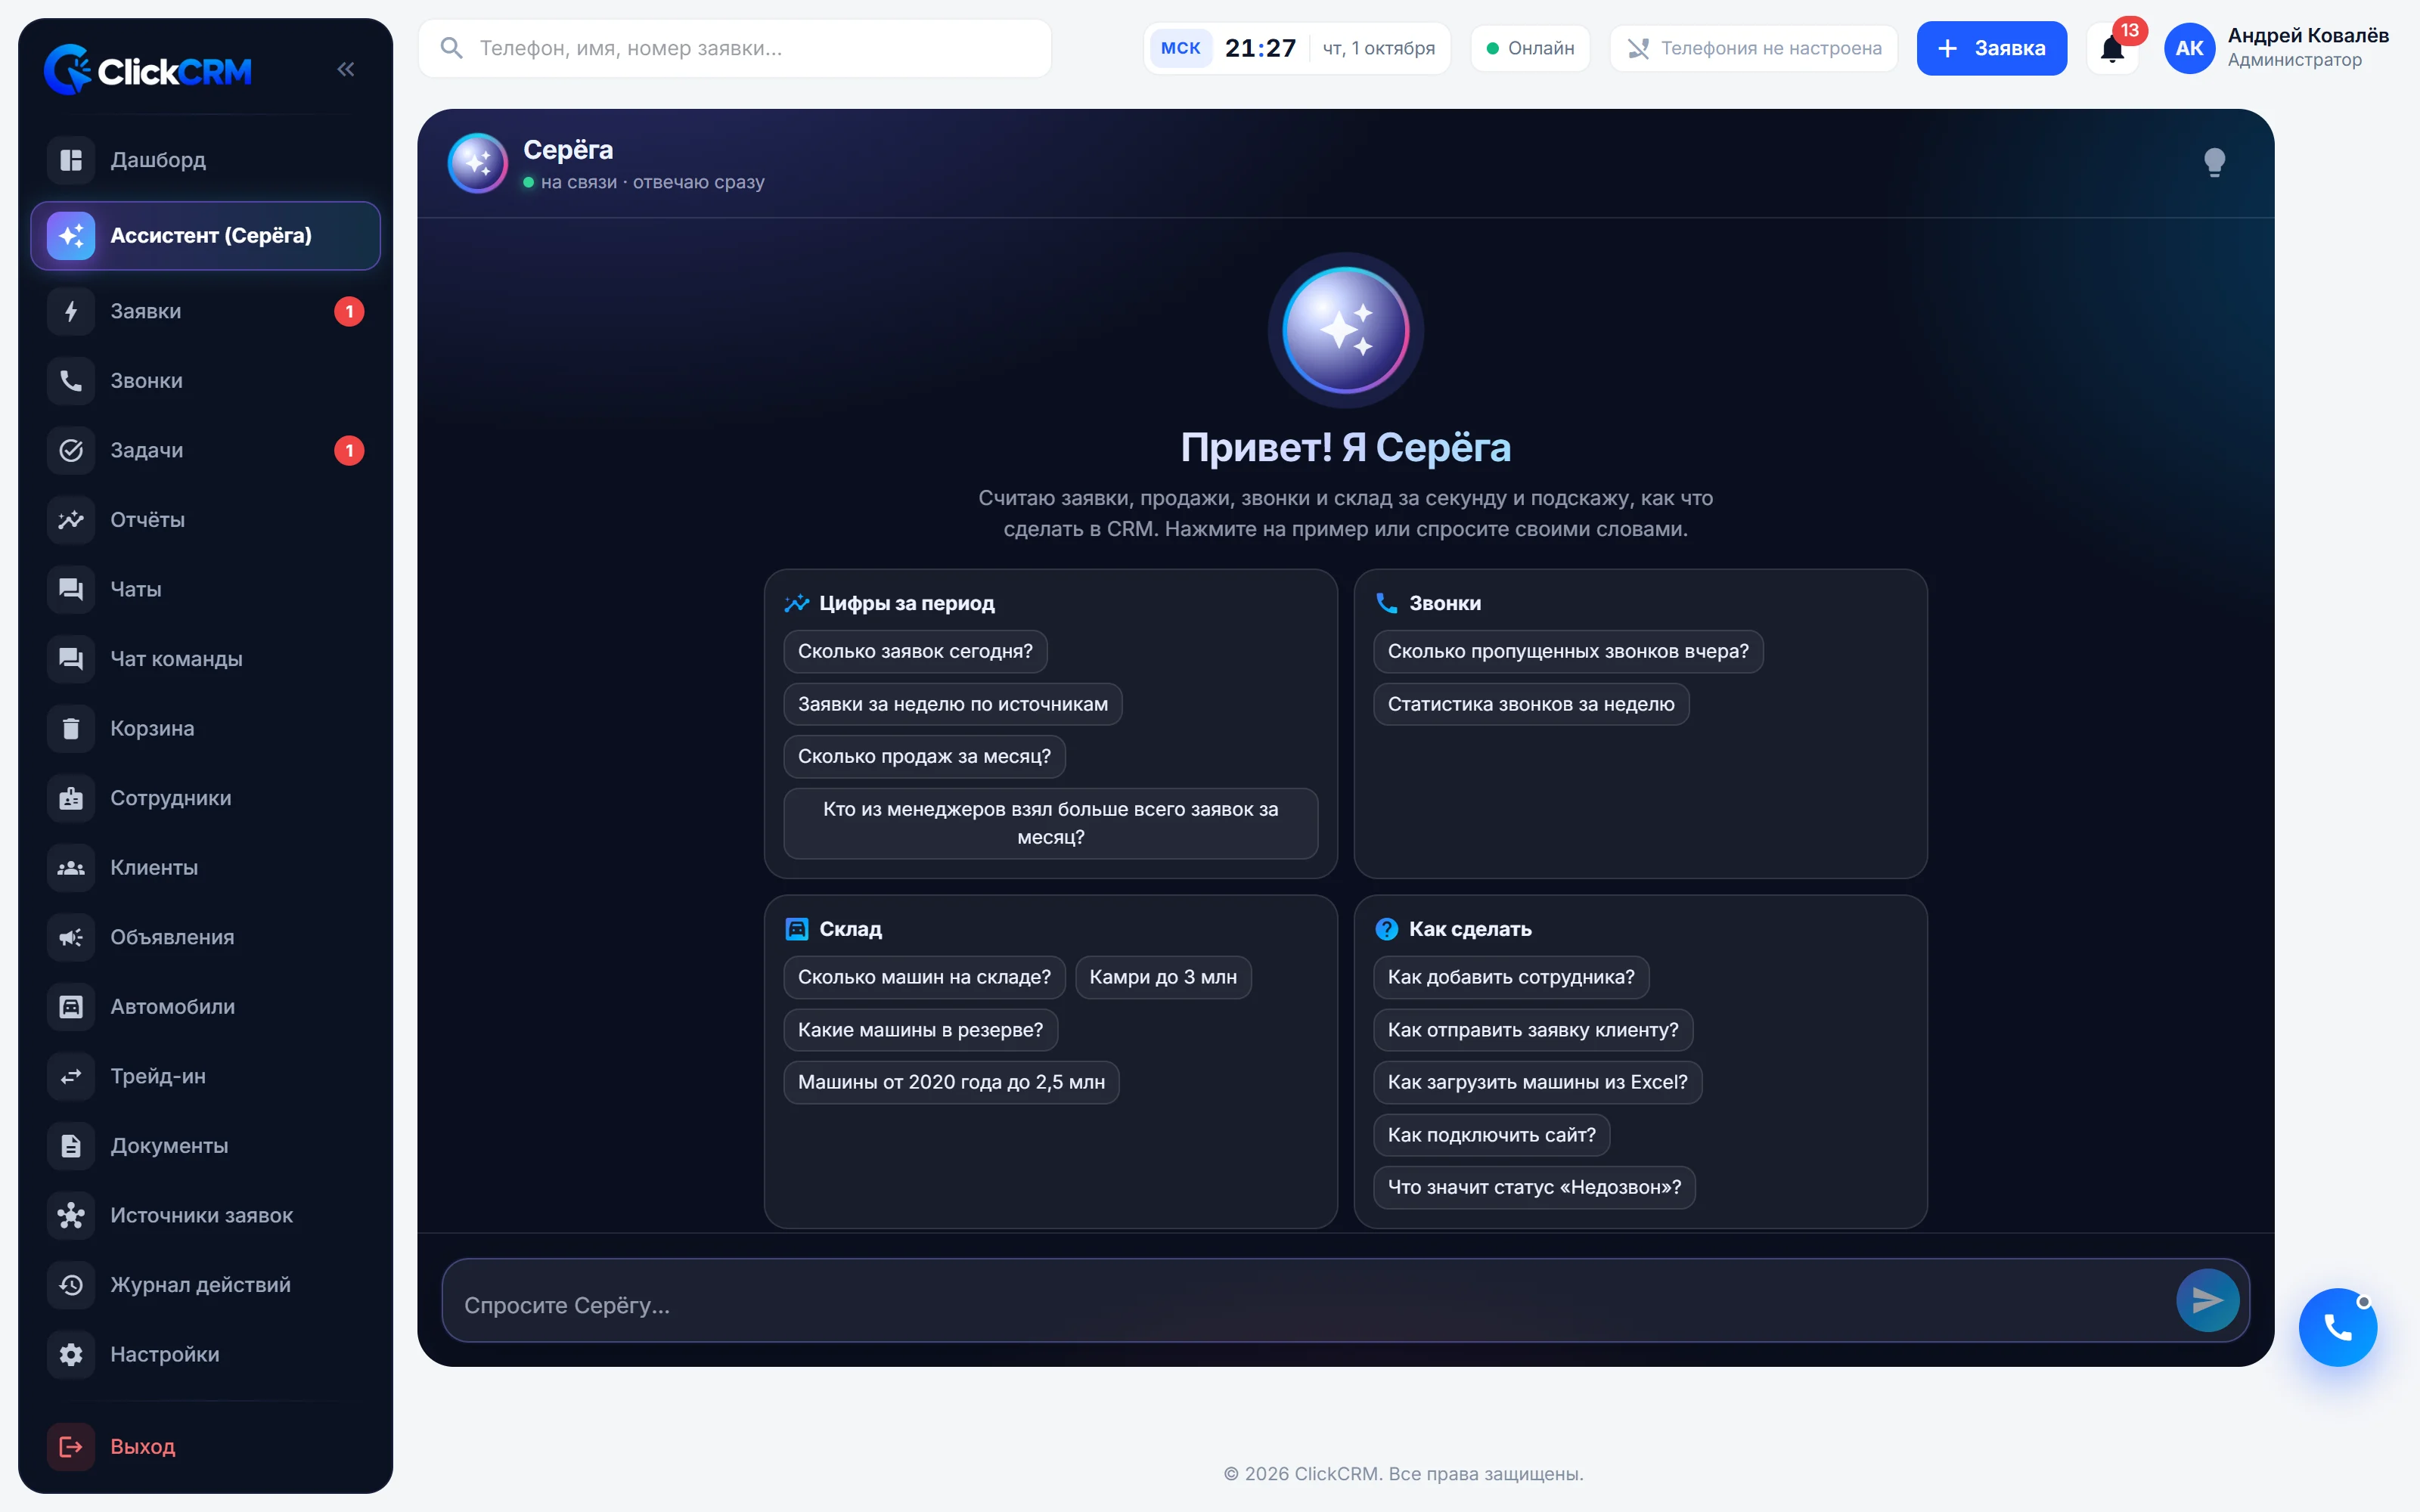The width and height of the screenshot is (2420, 1512).
Task: Collapse the sidebar with the double-chevron icon
Action: click(x=345, y=69)
